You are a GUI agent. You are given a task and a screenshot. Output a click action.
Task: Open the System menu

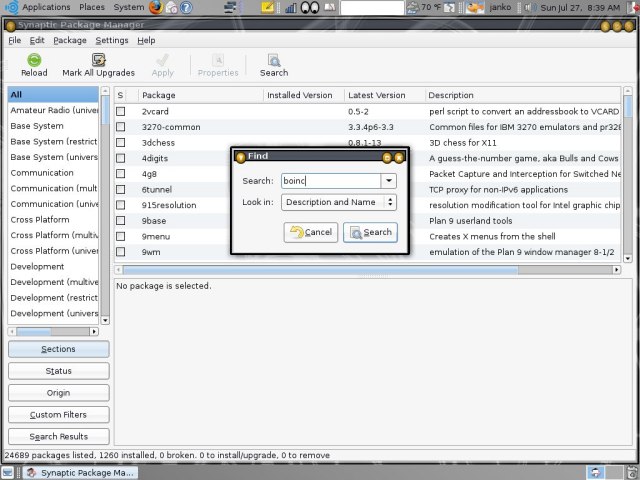tap(129, 7)
